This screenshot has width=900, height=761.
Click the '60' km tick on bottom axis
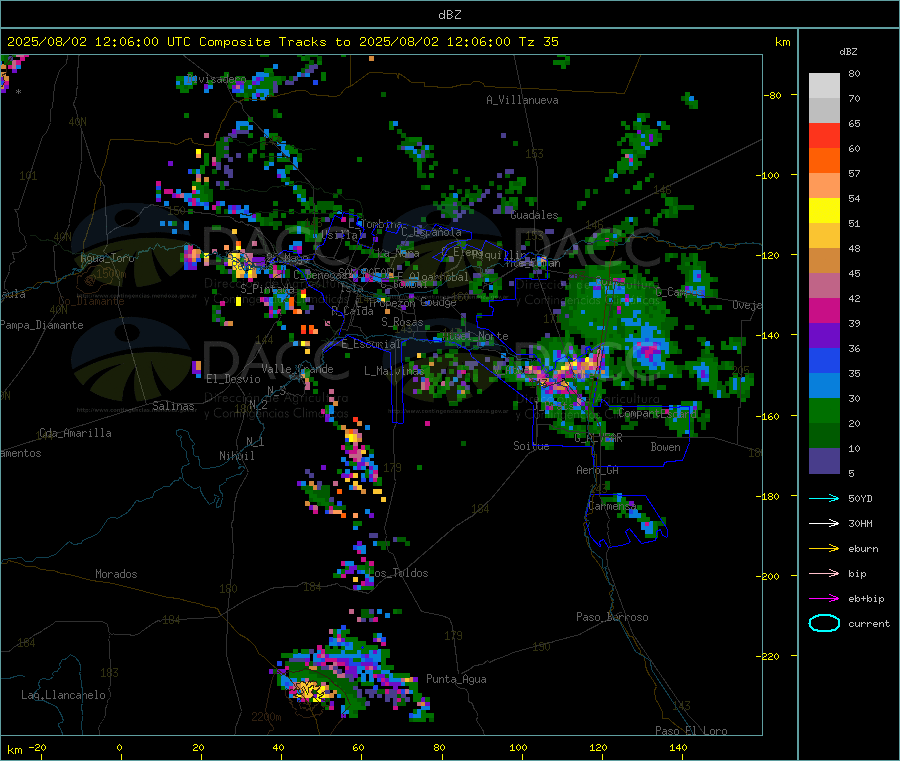pos(358,747)
